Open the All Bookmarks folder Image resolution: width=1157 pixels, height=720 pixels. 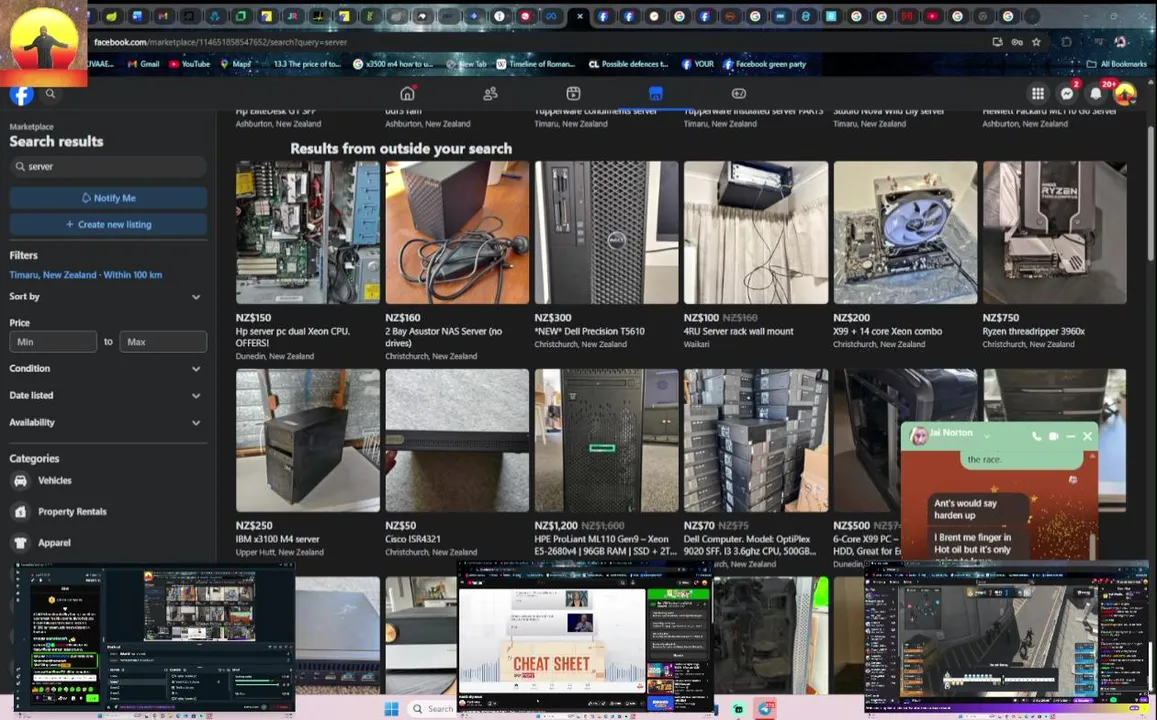(x=1117, y=64)
